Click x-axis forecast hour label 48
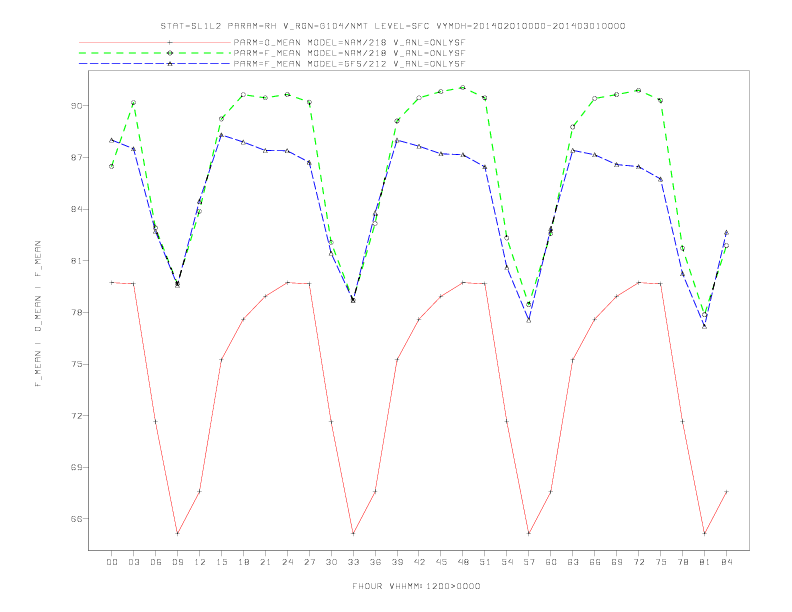The height and width of the screenshot is (612, 792). 463,562
